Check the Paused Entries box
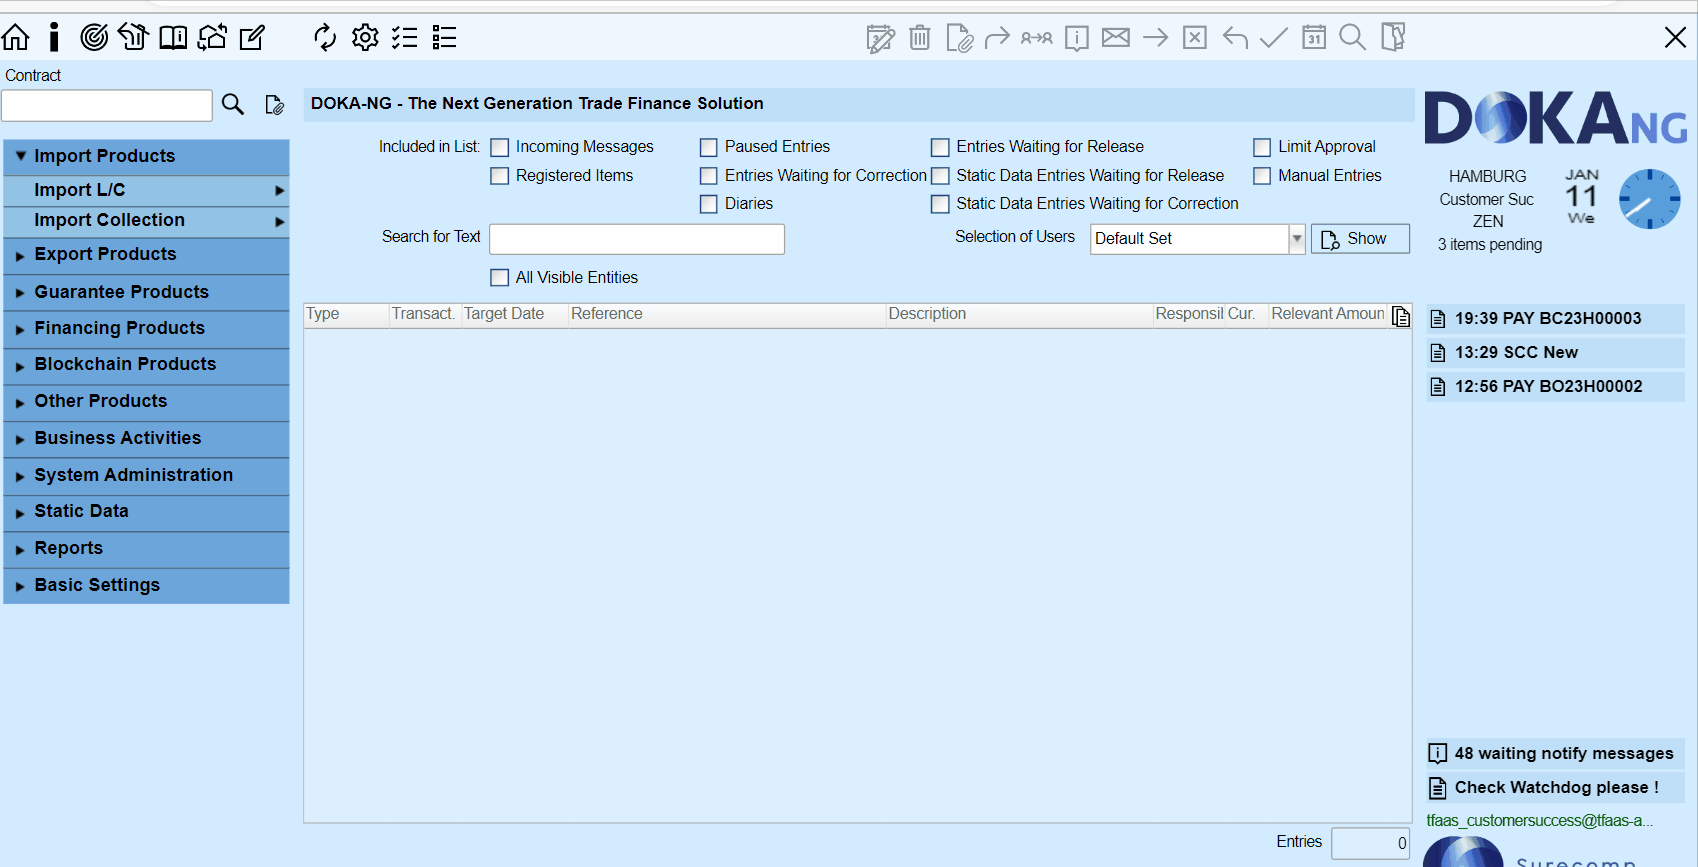The image size is (1698, 867). point(709,148)
